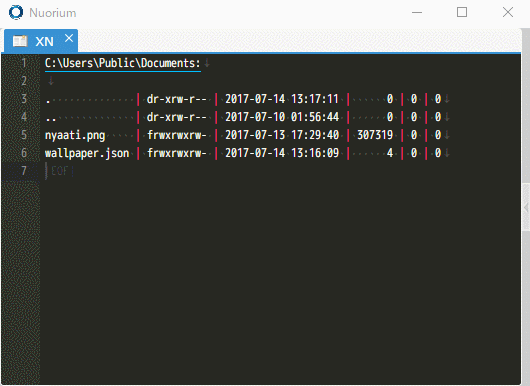This screenshot has height=386, width=530.
Task: Close the XN tab
Action: click(x=69, y=38)
